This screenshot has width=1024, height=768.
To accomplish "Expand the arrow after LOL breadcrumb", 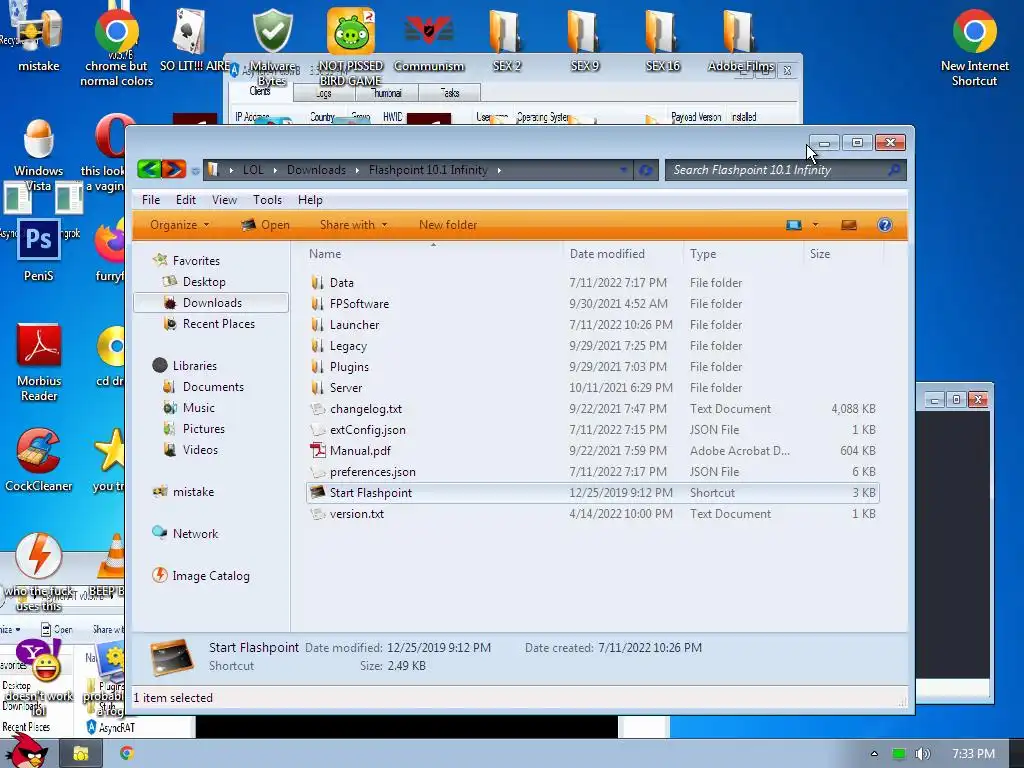I will point(275,170).
